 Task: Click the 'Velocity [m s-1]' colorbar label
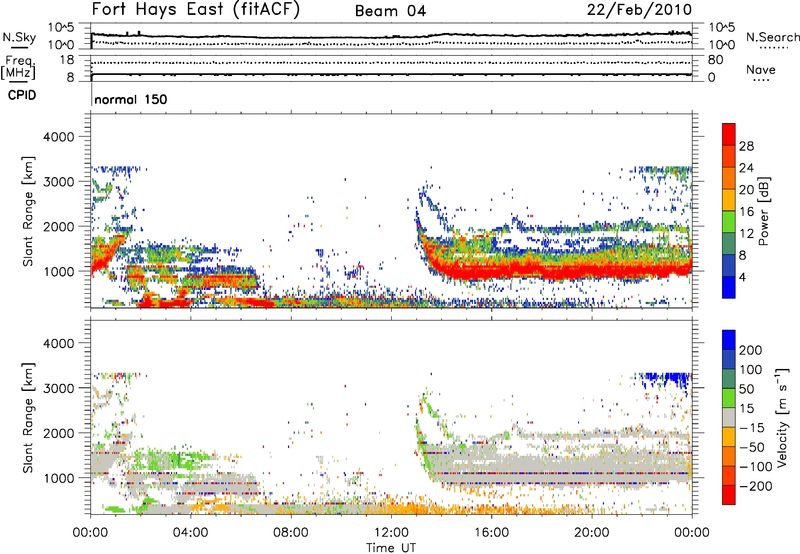point(783,417)
